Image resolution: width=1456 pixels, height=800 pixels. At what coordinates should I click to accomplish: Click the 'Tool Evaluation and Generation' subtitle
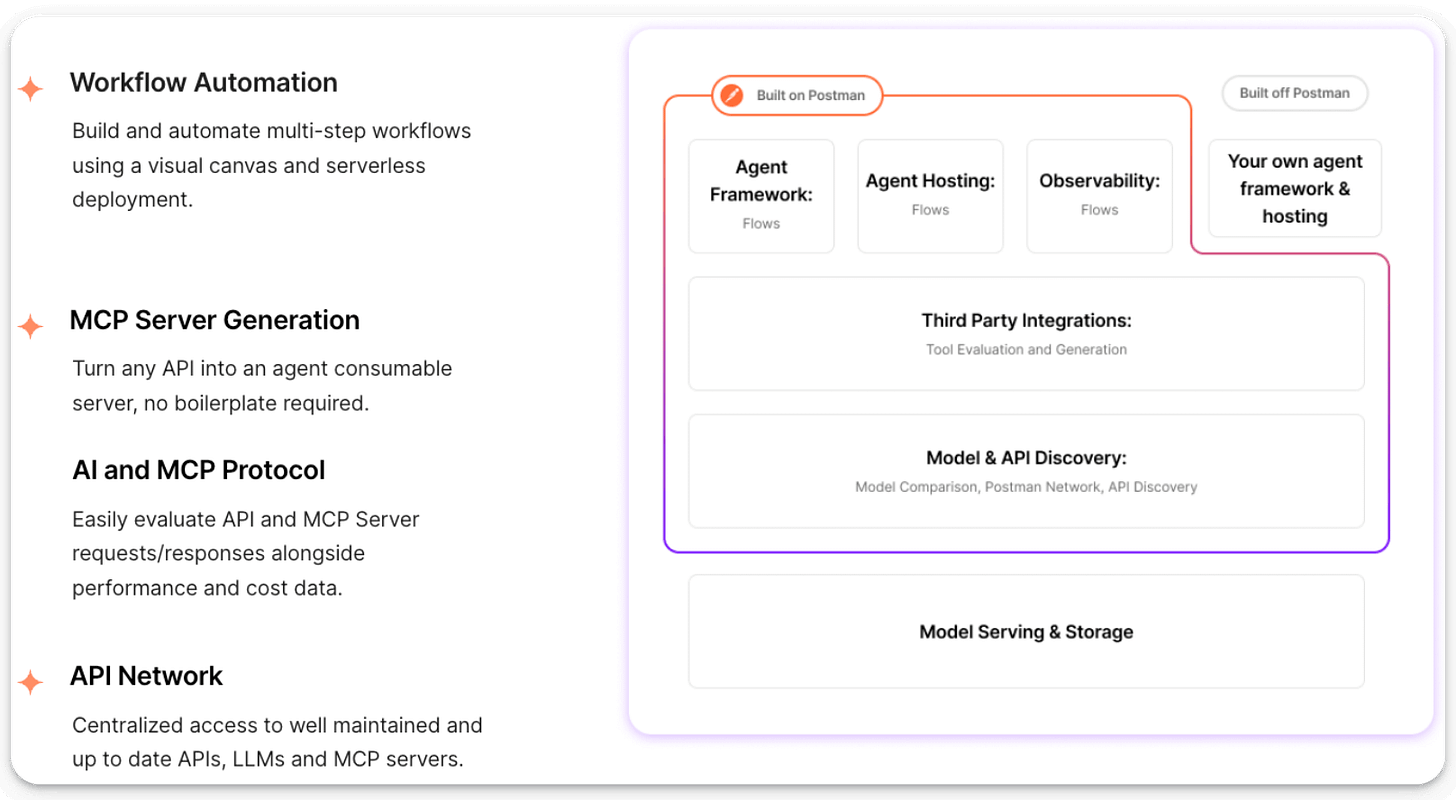[x=1026, y=350]
